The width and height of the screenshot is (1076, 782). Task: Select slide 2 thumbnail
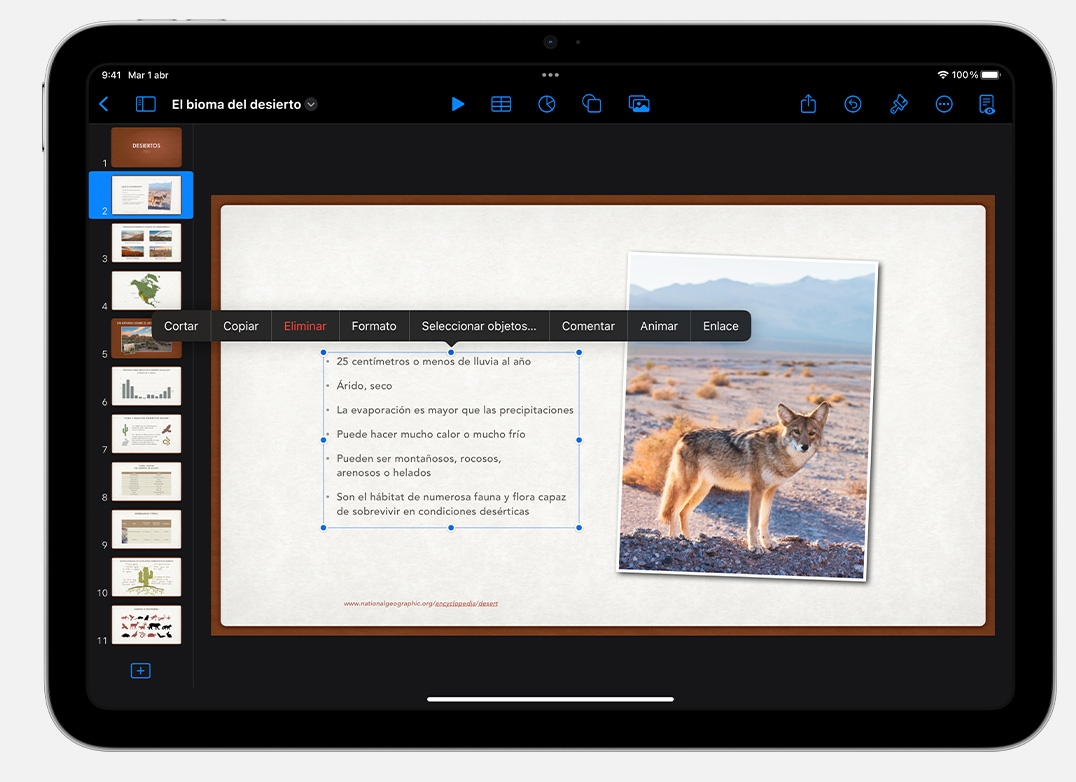146,195
